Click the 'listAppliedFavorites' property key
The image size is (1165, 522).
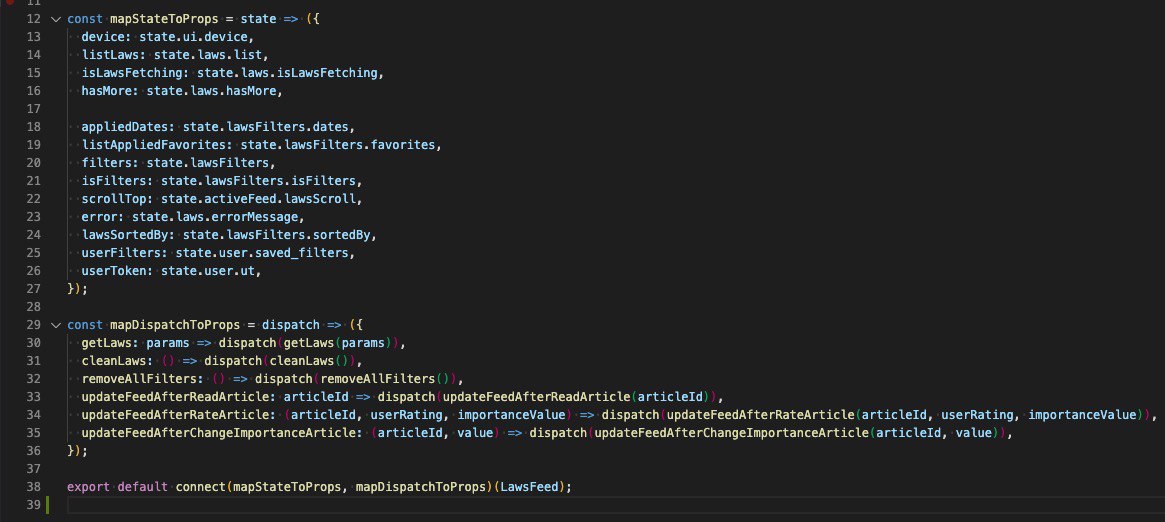(x=154, y=145)
